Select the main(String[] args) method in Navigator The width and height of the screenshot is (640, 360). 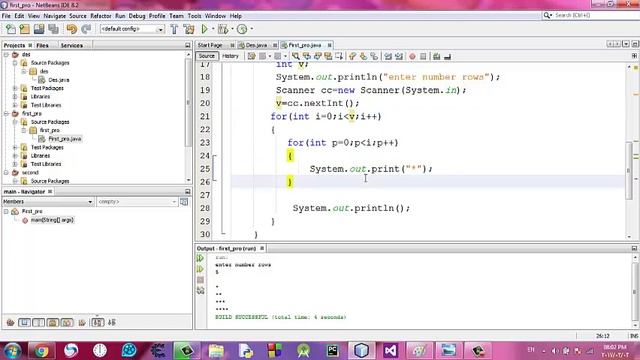pos(52,220)
